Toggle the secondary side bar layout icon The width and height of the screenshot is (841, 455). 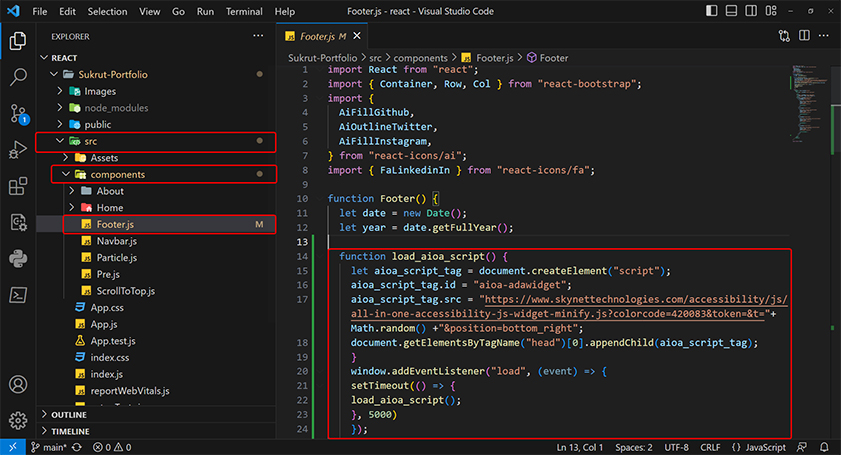(x=751, y=11)
